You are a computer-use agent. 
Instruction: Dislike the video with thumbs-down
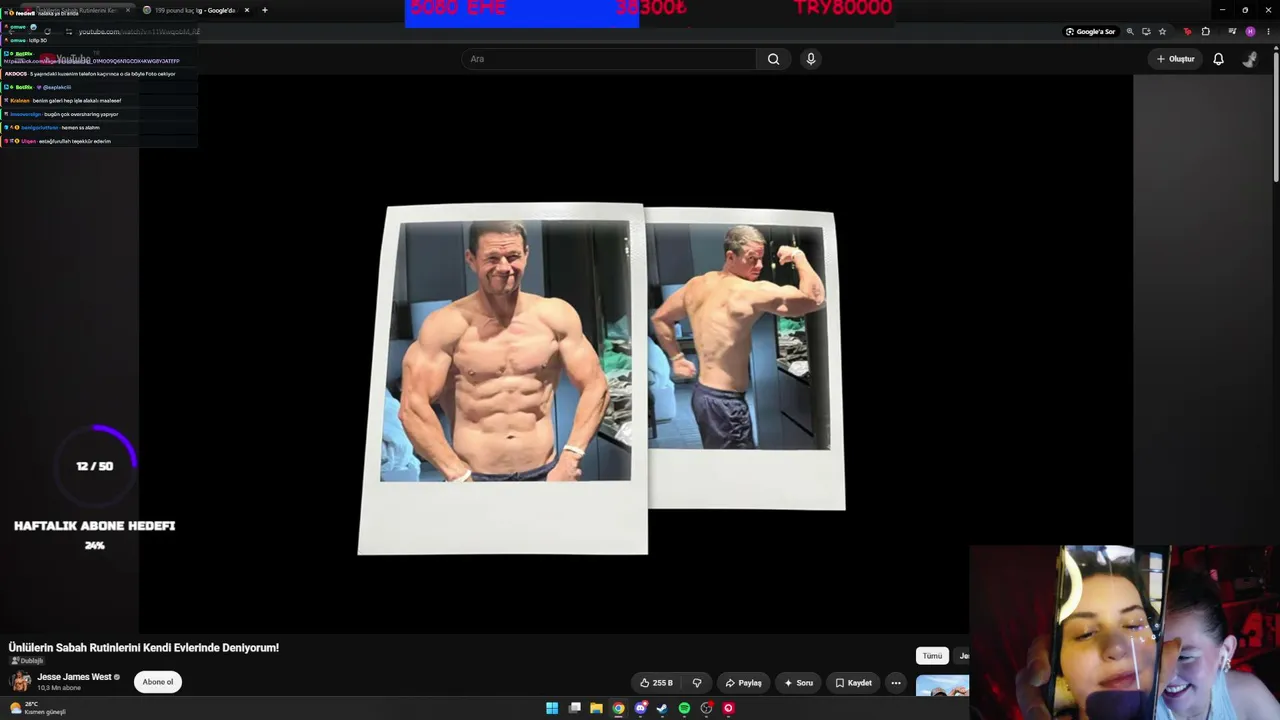[x=697, y=683]
